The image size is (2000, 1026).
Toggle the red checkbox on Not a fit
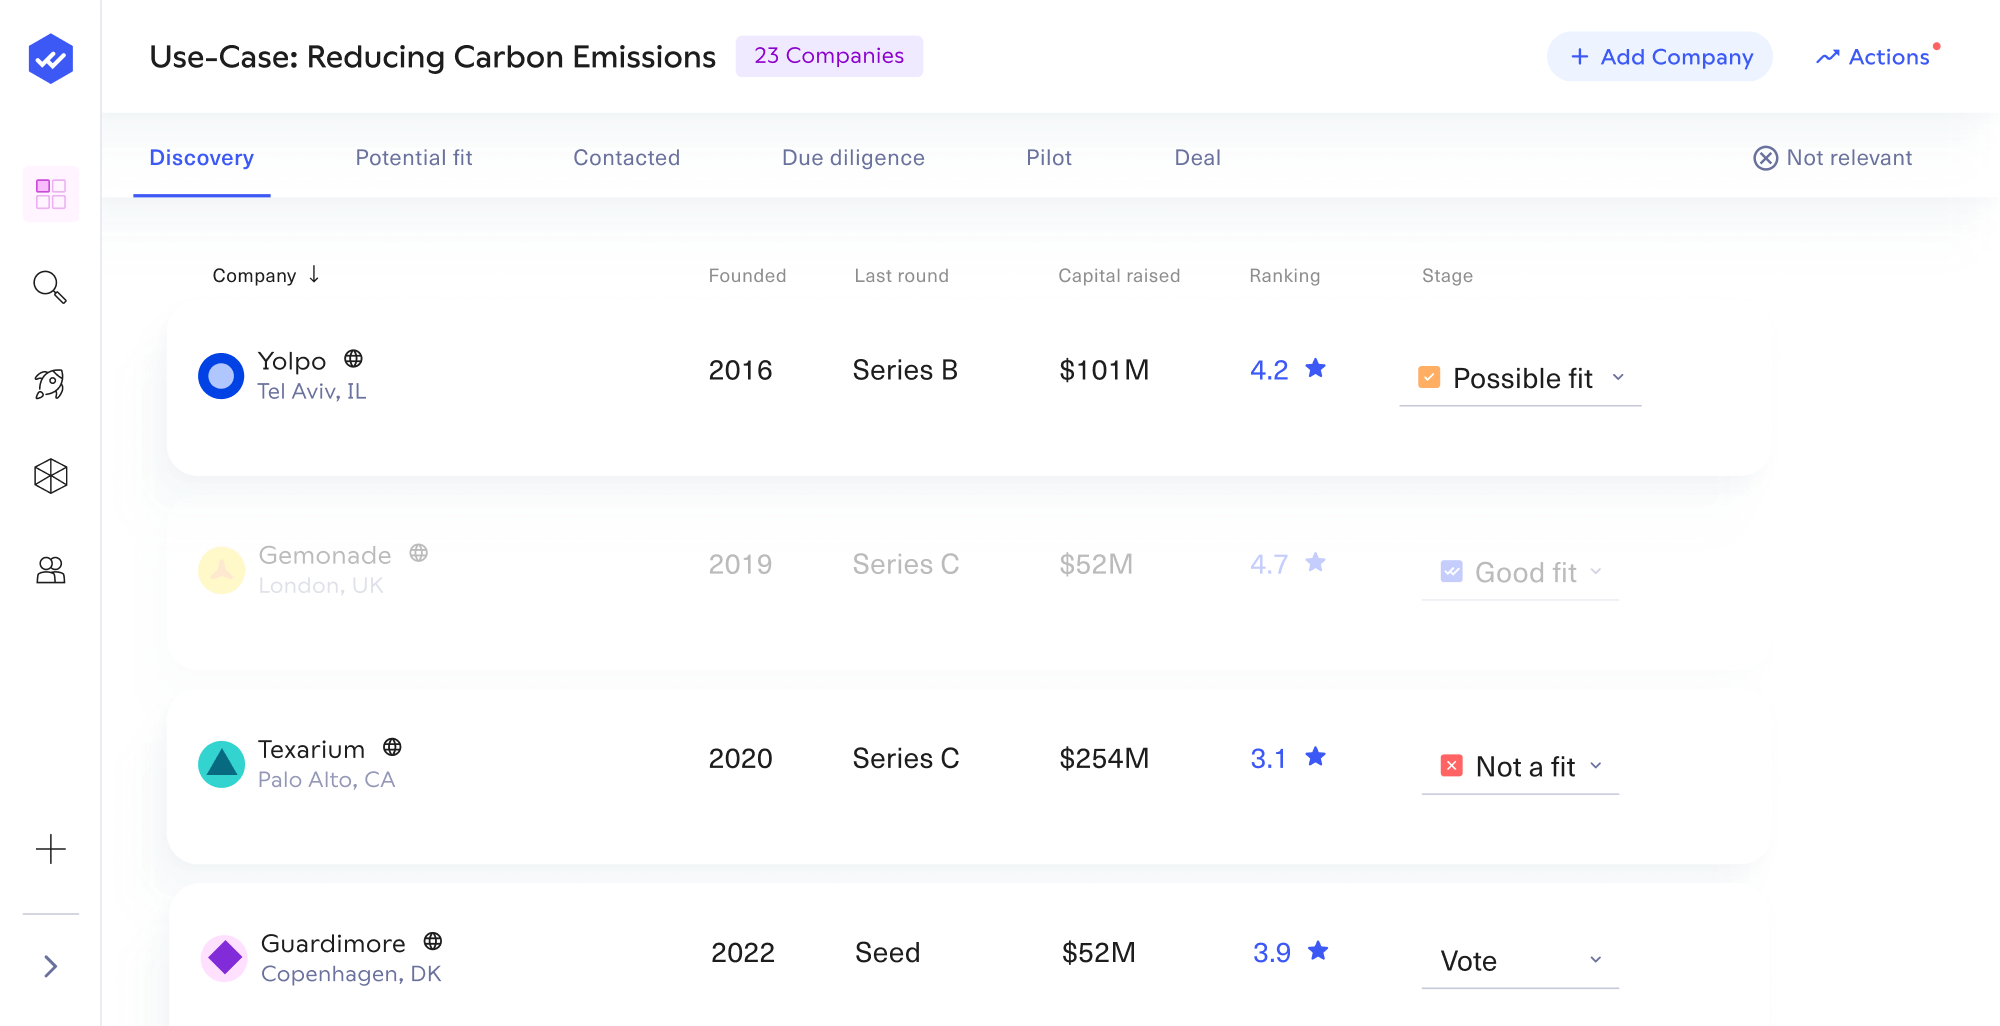1452,765
